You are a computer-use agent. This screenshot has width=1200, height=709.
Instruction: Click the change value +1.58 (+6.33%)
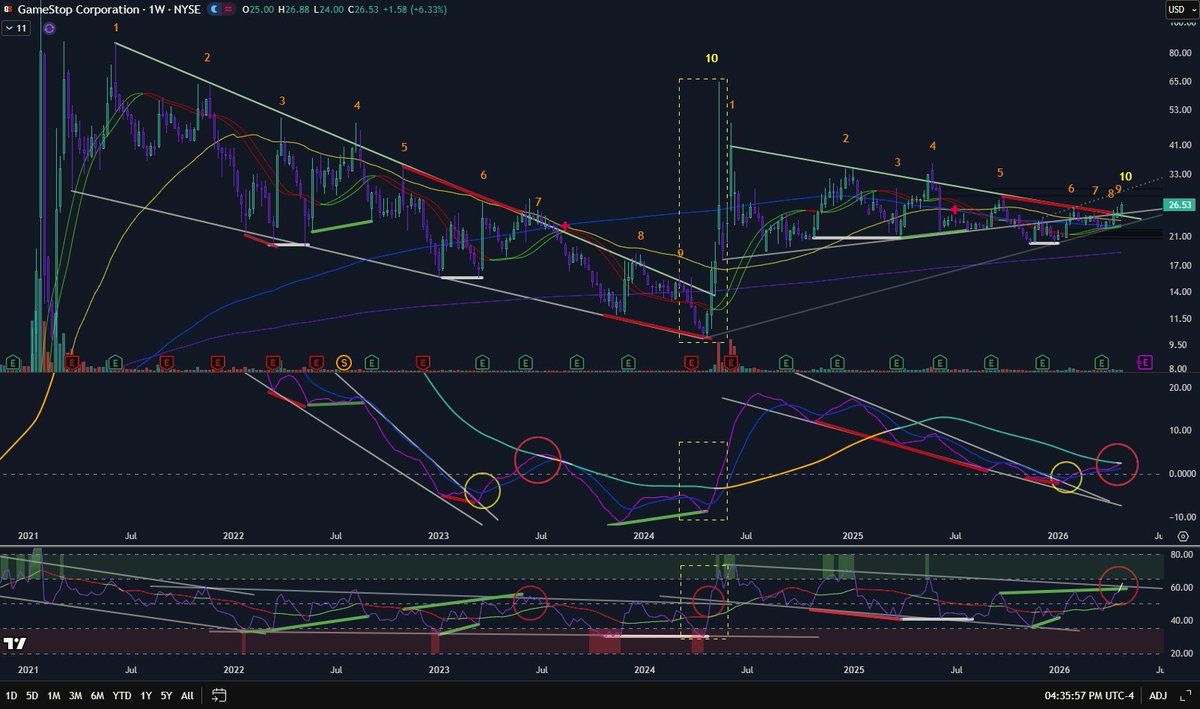(417, 9)
